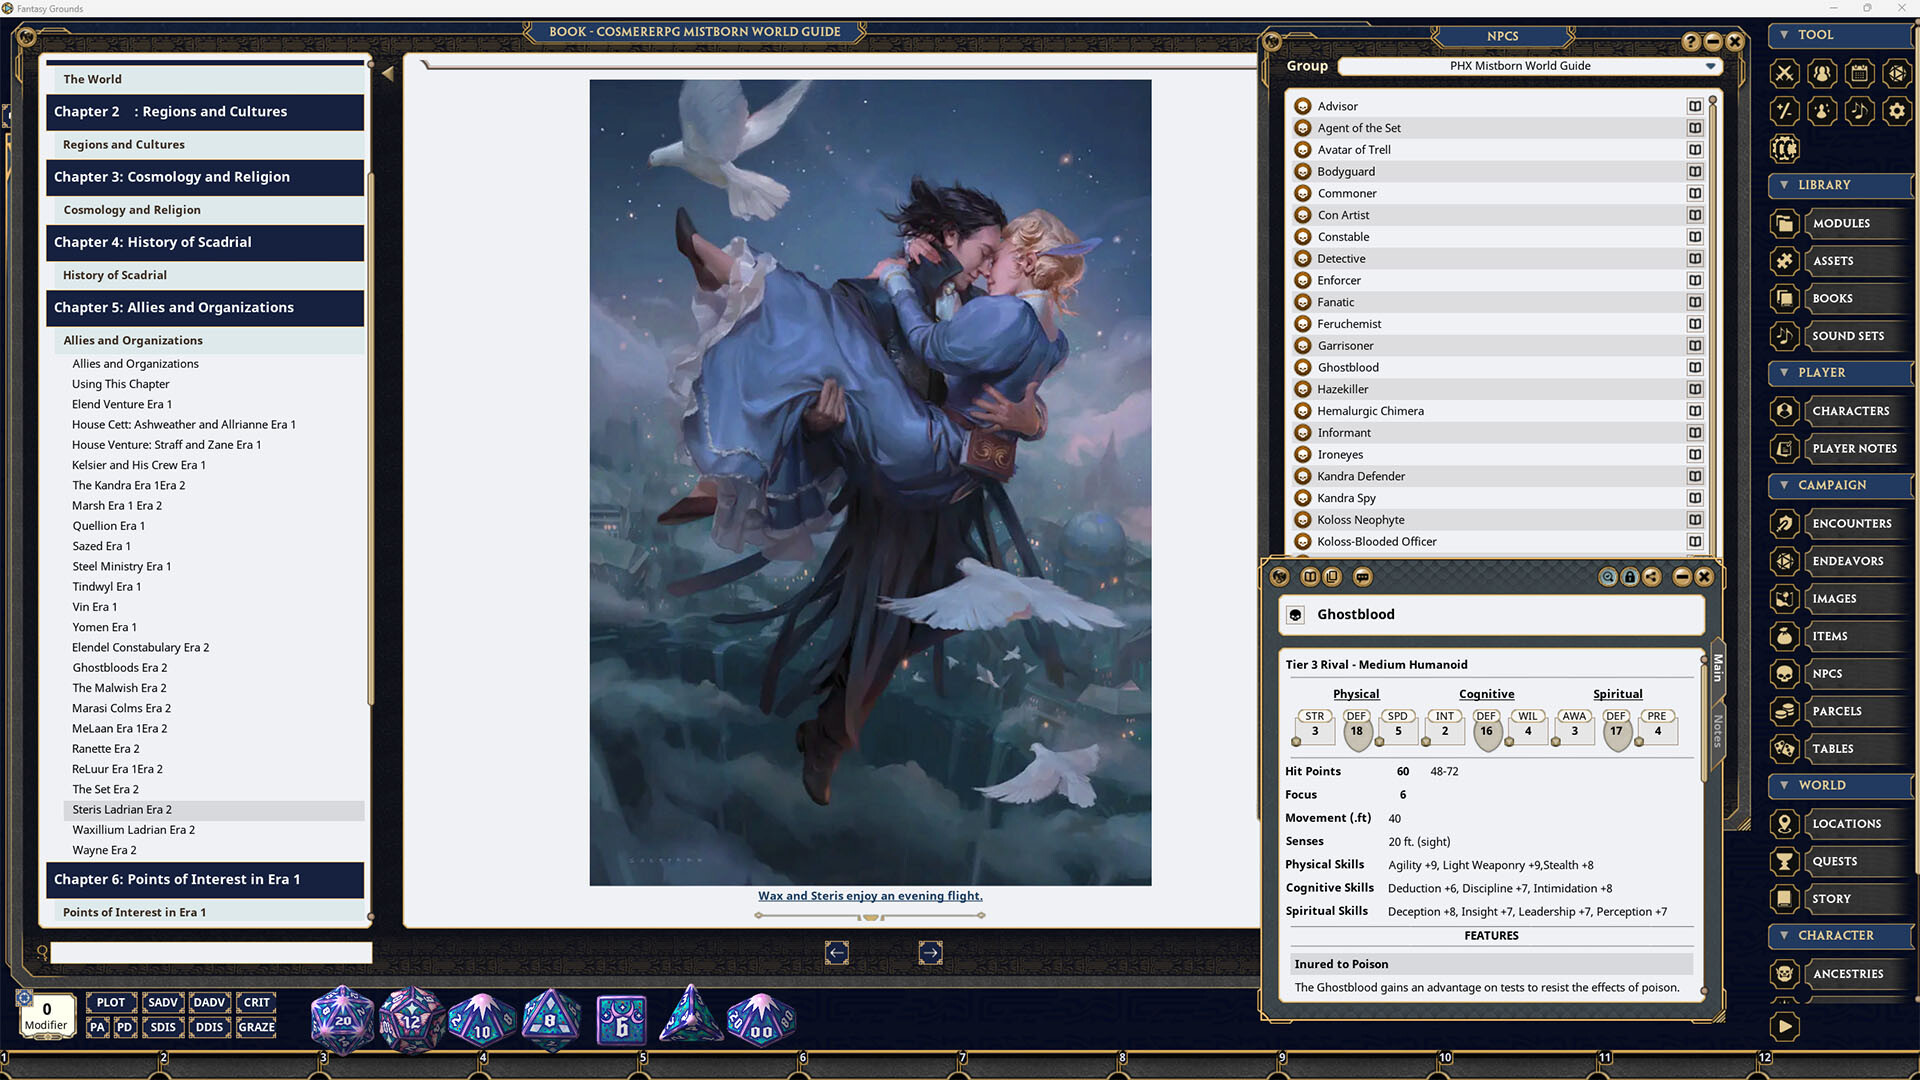Roll the d12 die

pyautogui.click(x=411, y=1020)
